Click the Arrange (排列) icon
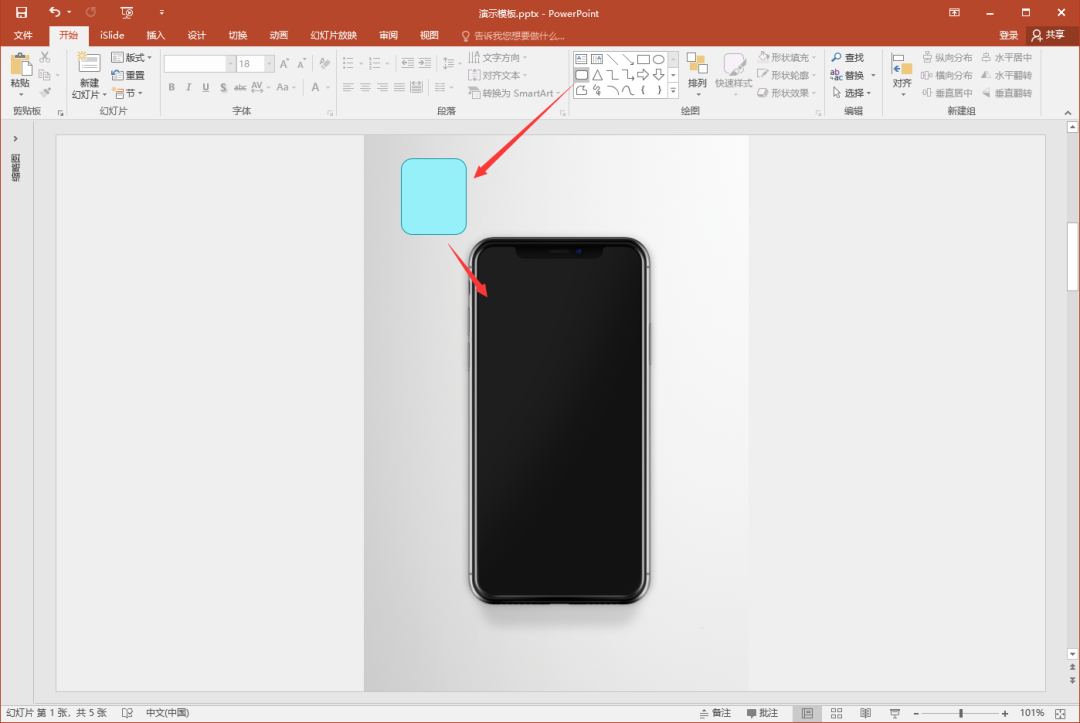 (697, 64)
